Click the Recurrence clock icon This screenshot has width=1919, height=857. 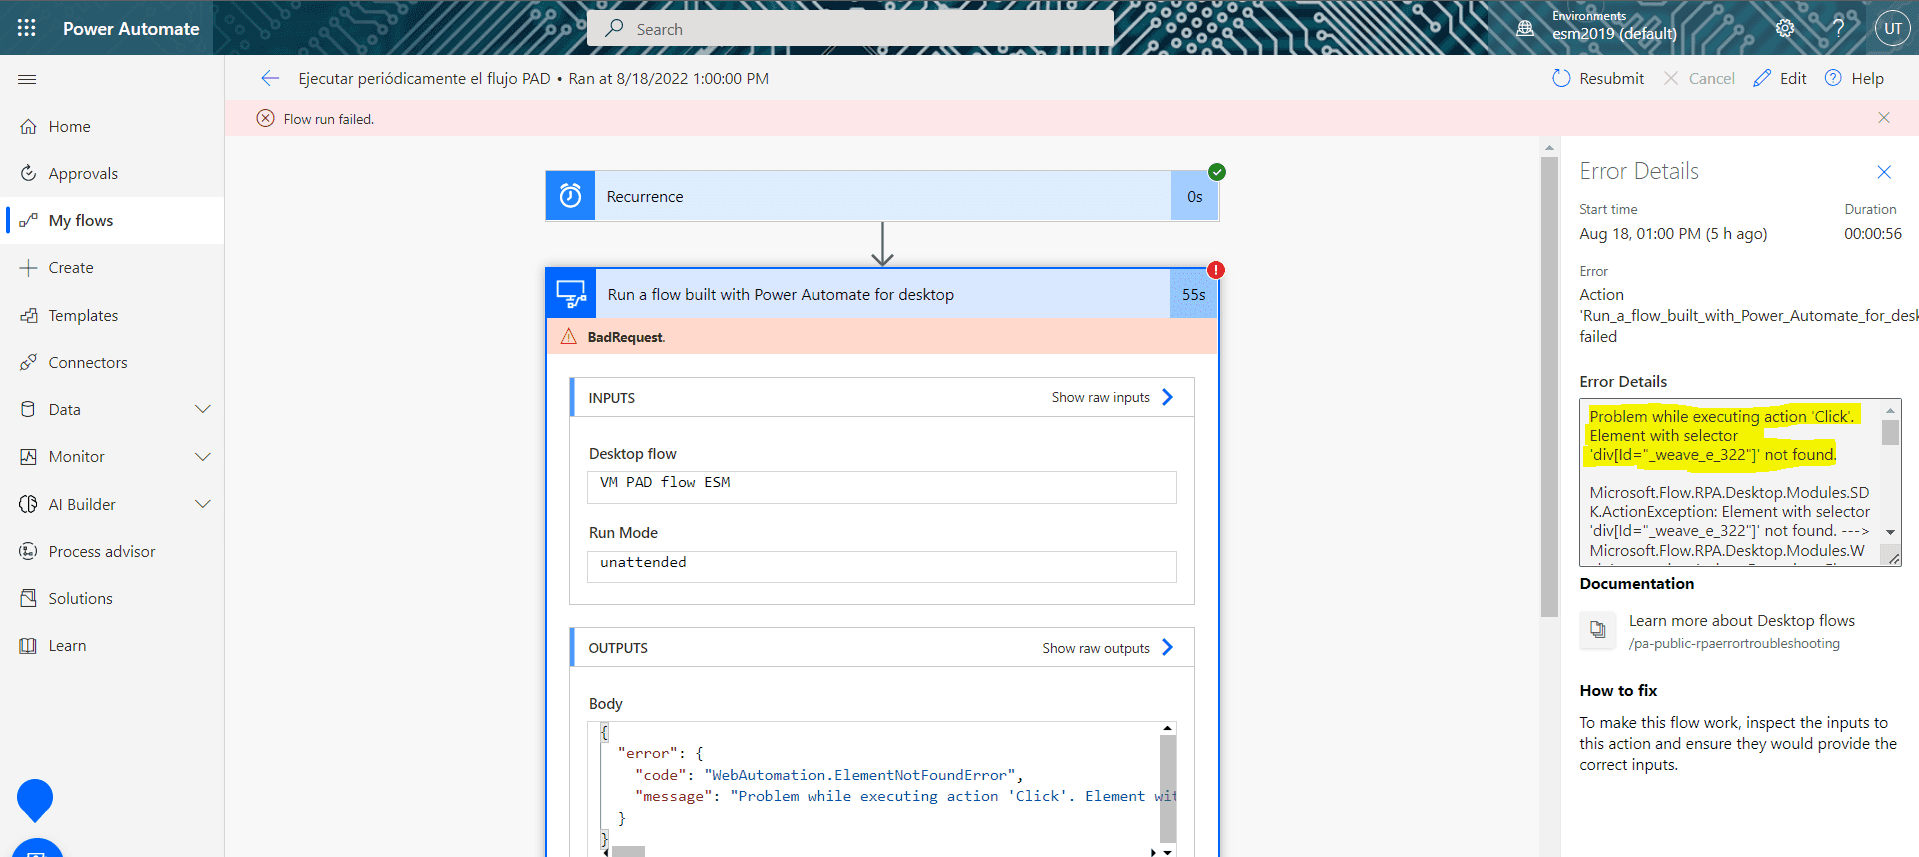[570, 196]
